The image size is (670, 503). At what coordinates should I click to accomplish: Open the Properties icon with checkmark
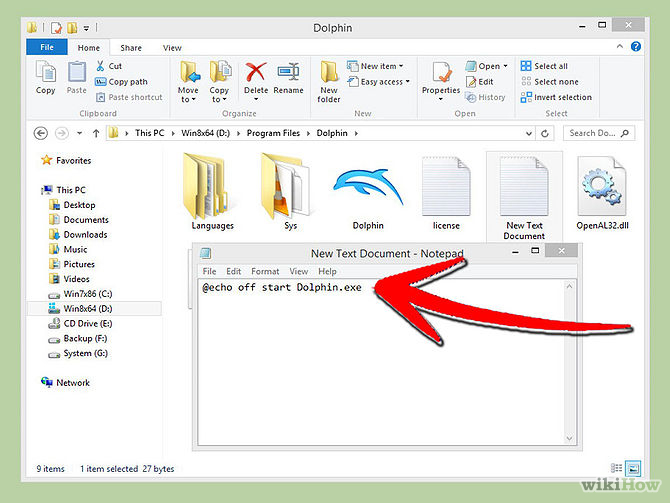click(441, 82)
